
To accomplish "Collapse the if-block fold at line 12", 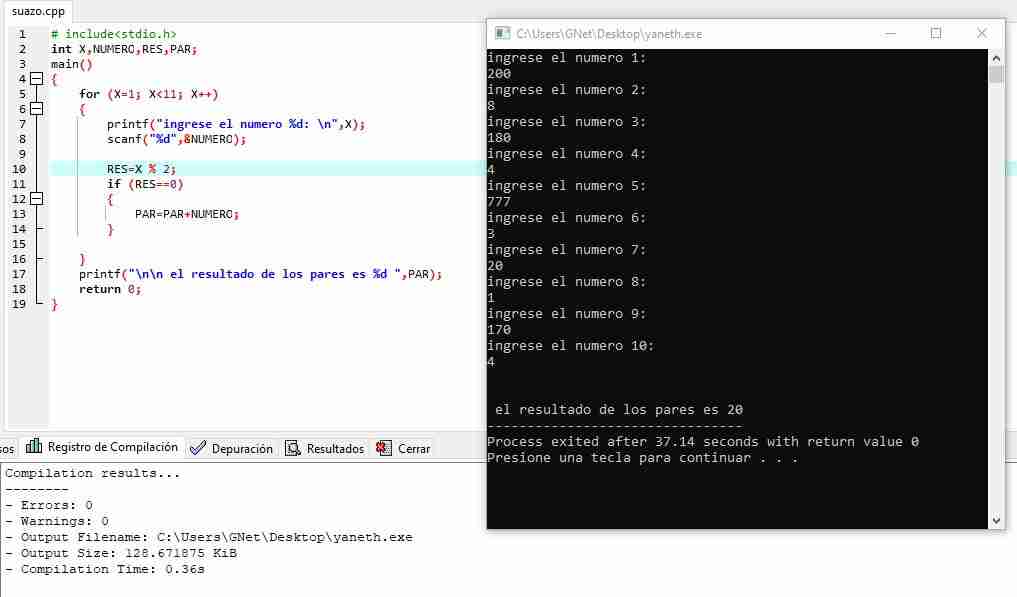I will click(37, 199).
